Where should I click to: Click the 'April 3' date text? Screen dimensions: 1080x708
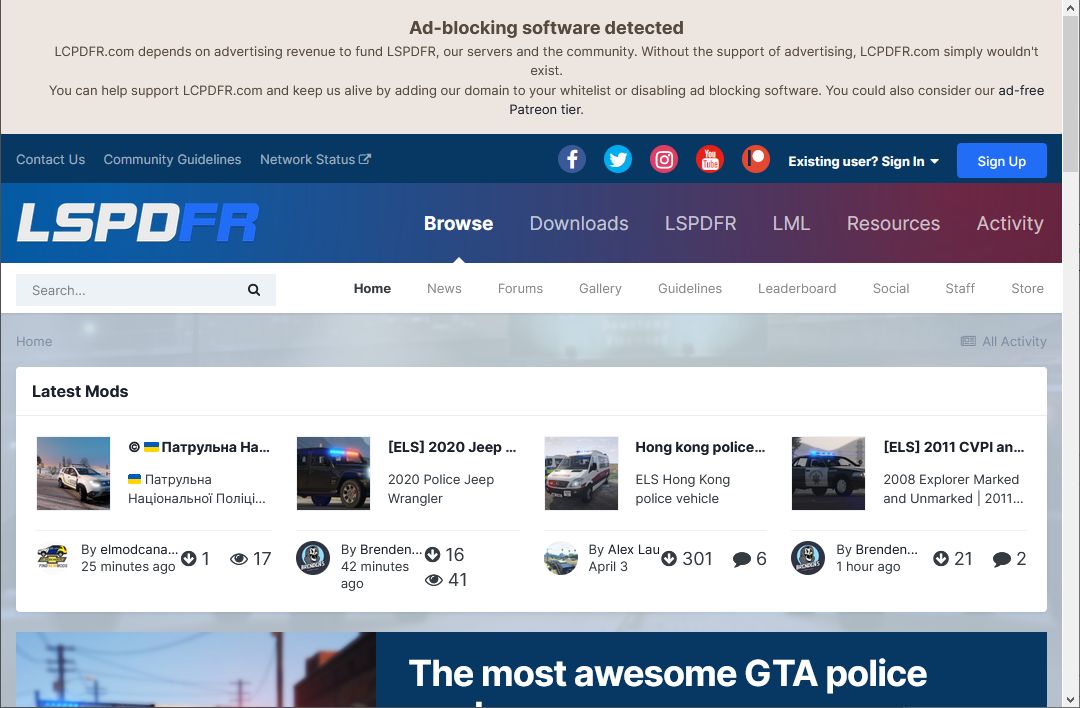click(x=608, y=566)
